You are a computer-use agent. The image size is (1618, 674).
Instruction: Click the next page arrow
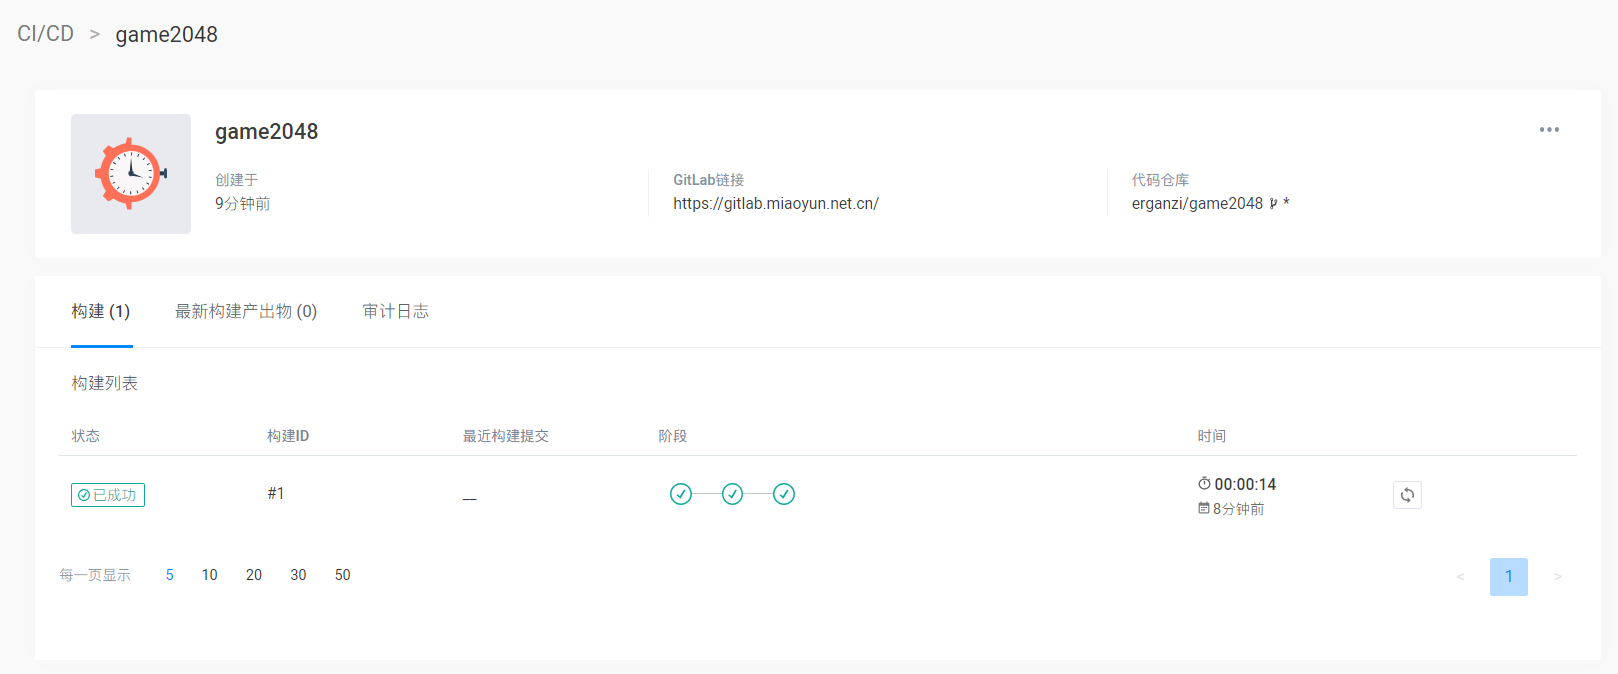[1557, 577]
